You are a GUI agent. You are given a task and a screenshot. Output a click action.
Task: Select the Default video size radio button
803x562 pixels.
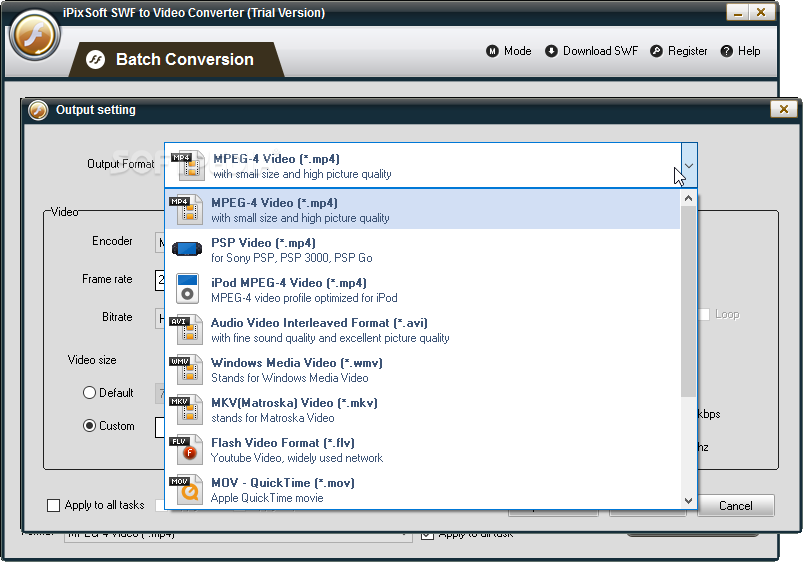89,393
